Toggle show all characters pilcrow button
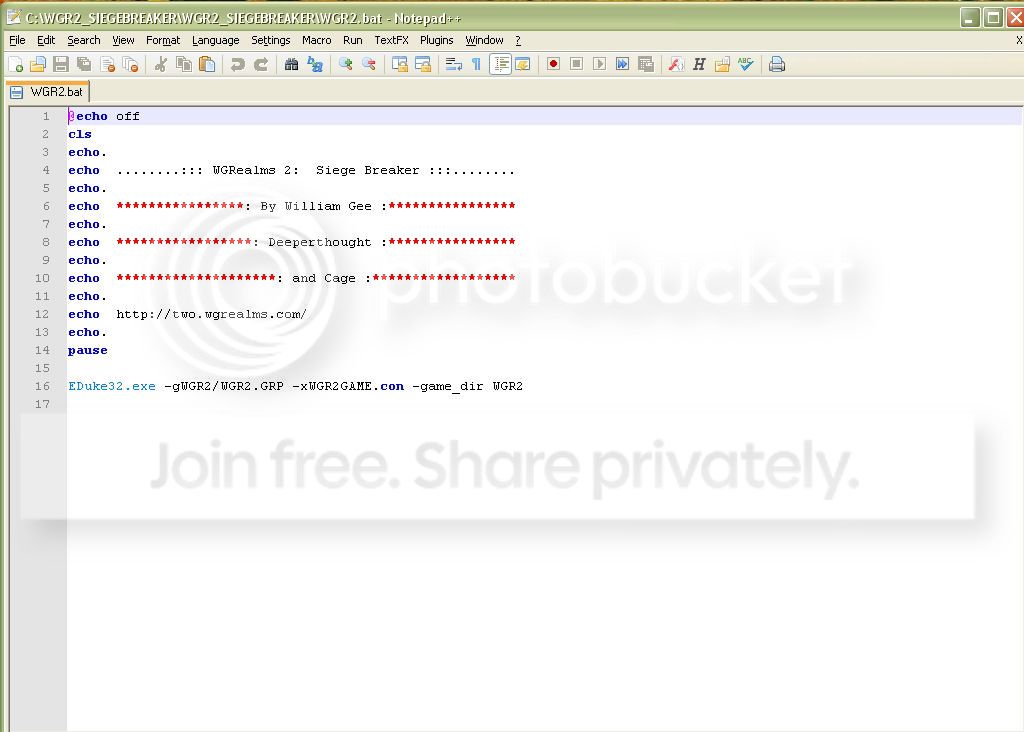 pos(476,64)
